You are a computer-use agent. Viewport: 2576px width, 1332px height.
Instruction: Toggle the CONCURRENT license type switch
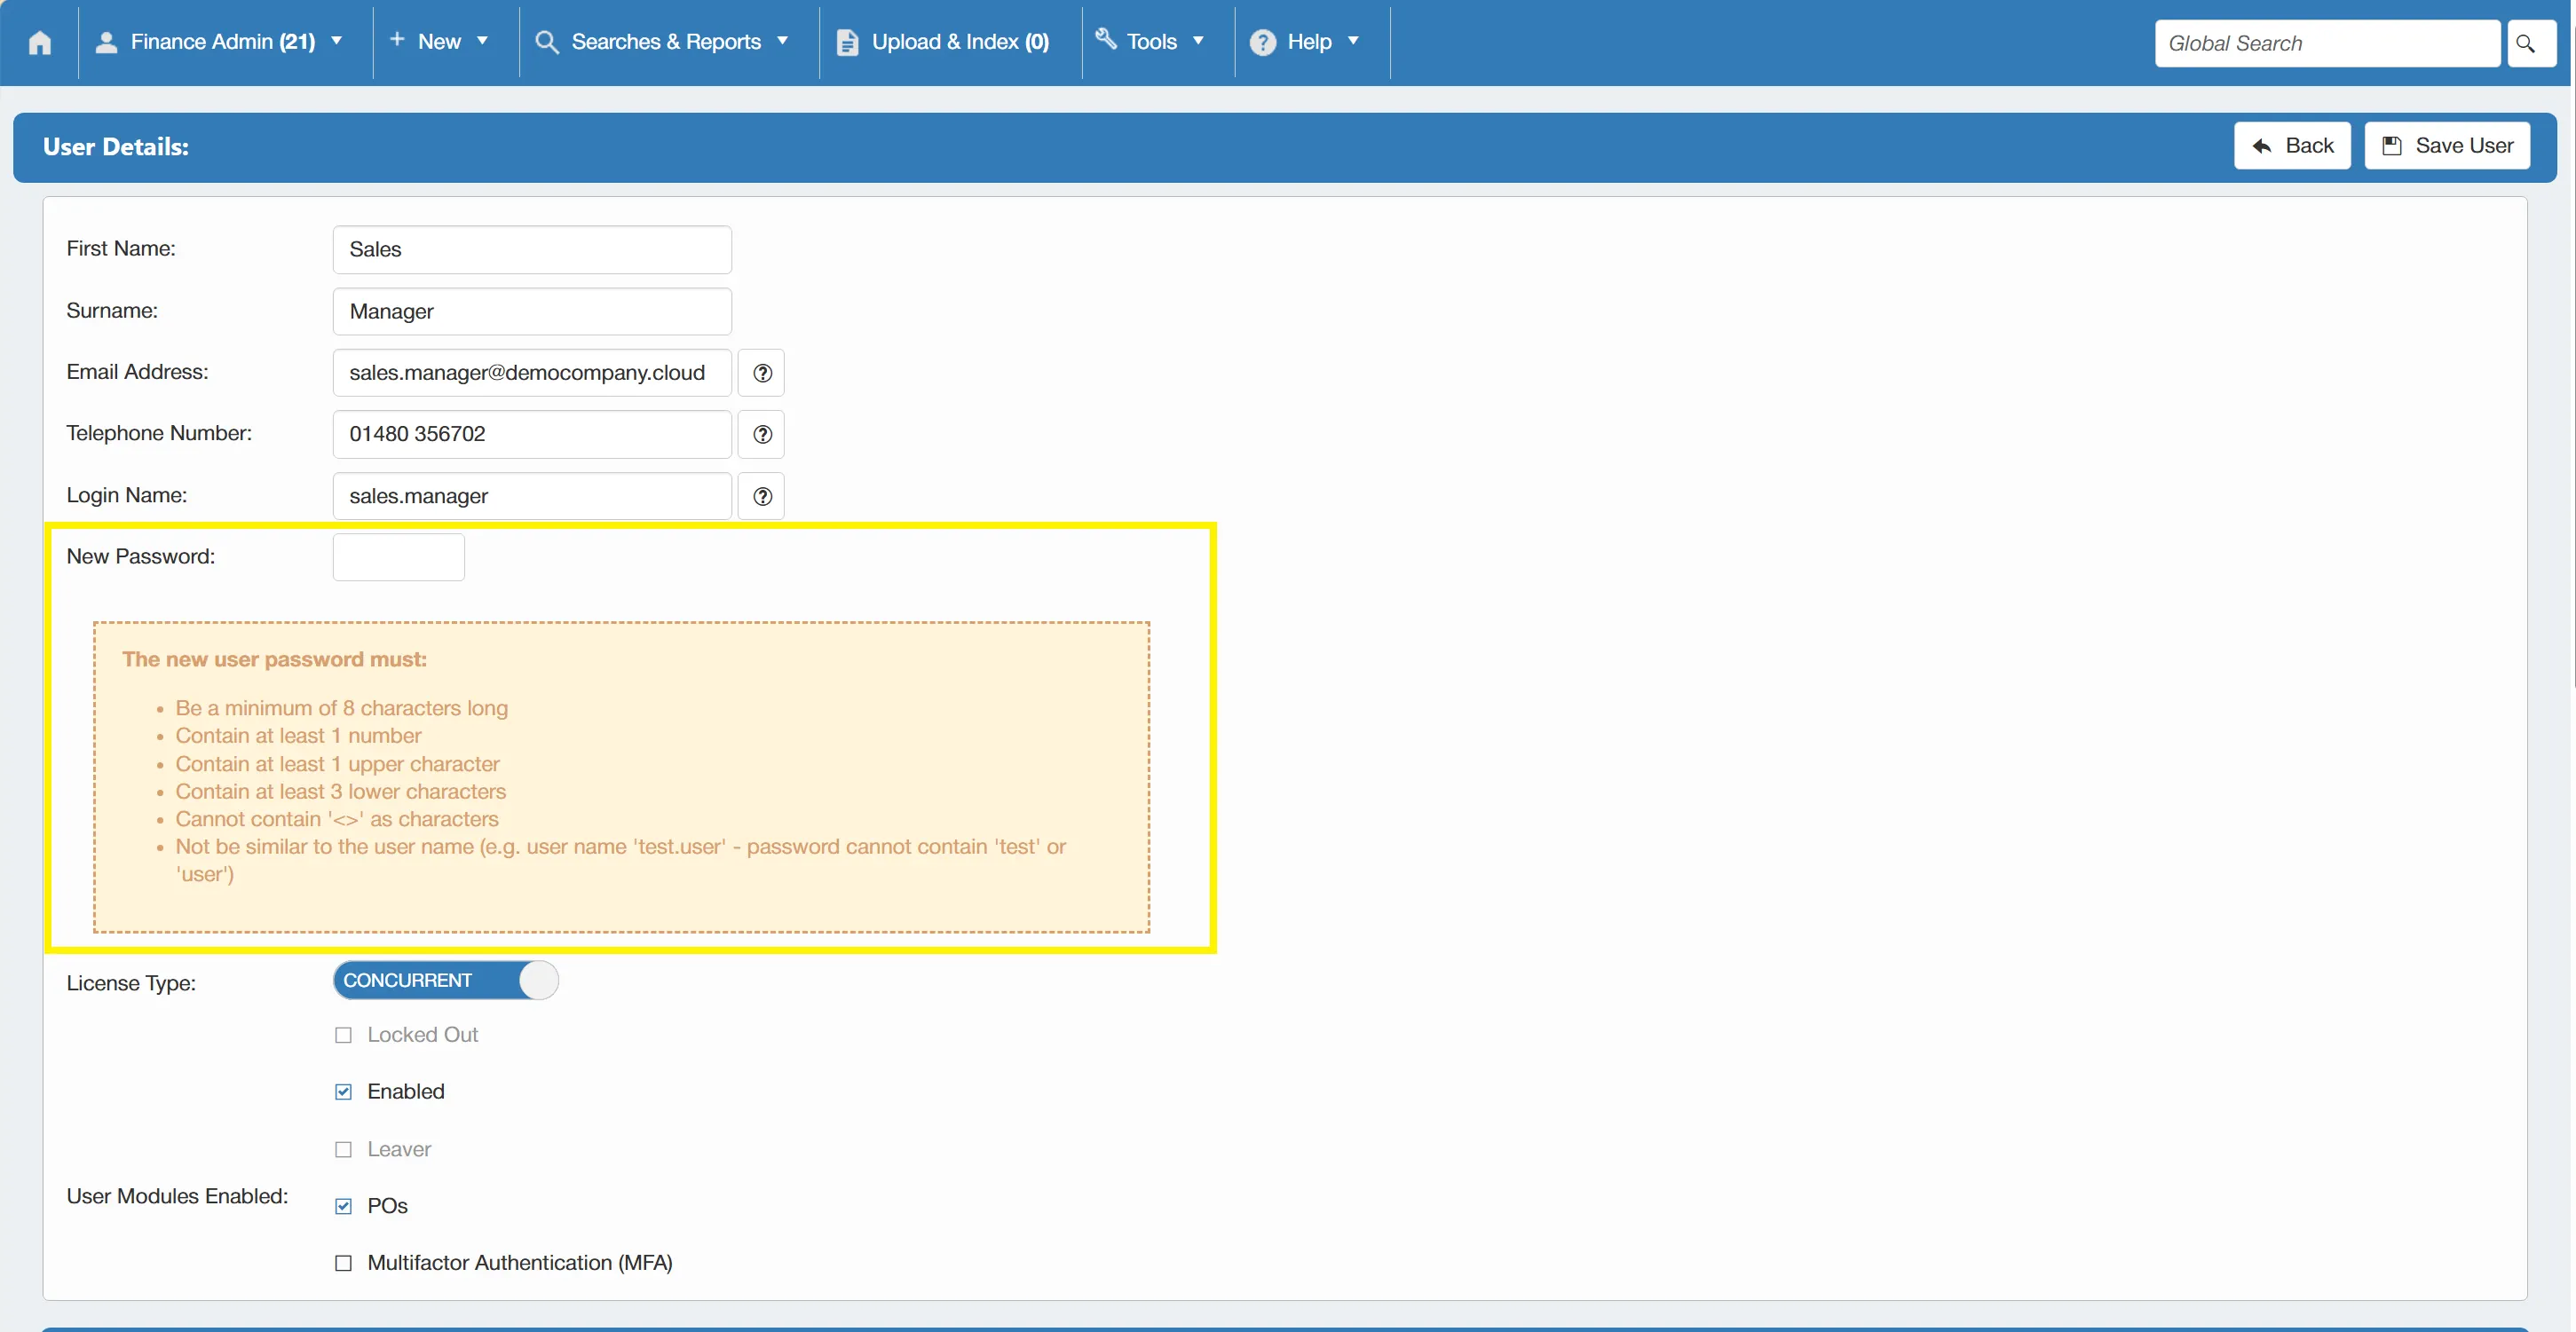(x=446, y=980)
